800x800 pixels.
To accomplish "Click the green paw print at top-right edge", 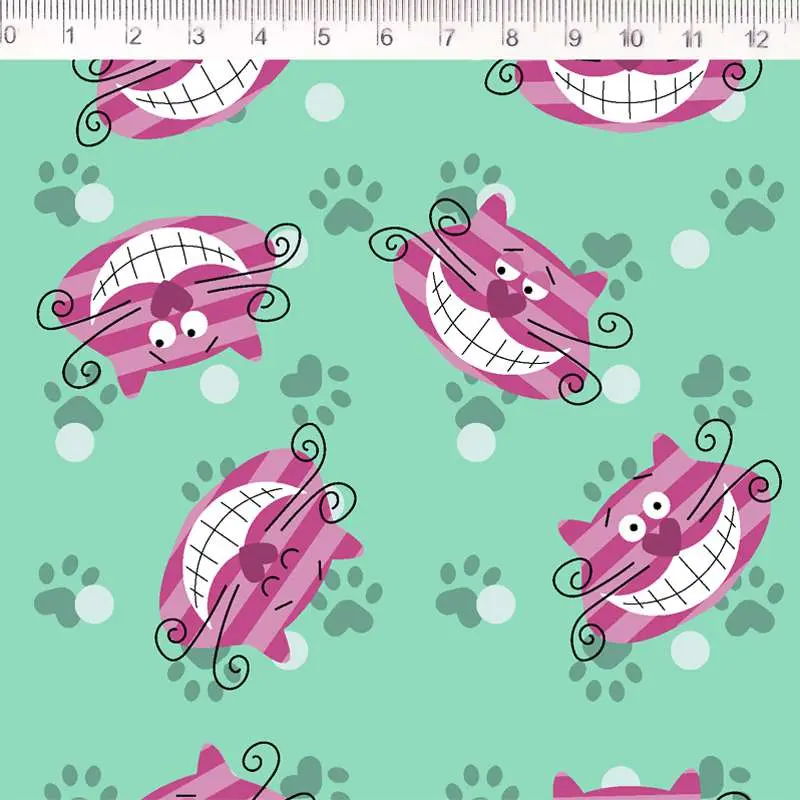I will click(x=747, y=200).
